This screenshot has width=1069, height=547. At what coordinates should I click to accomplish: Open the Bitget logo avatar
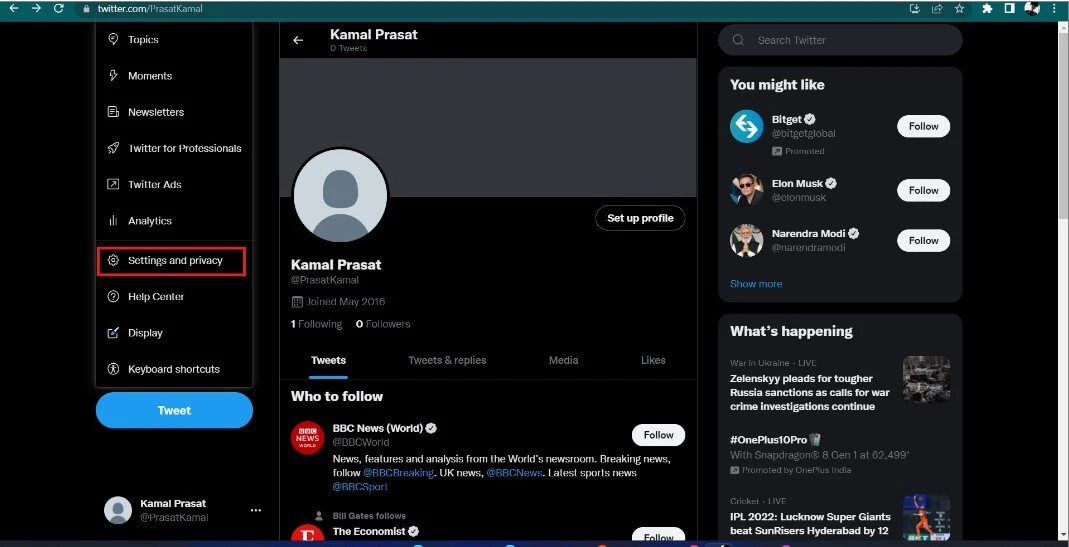747,126
